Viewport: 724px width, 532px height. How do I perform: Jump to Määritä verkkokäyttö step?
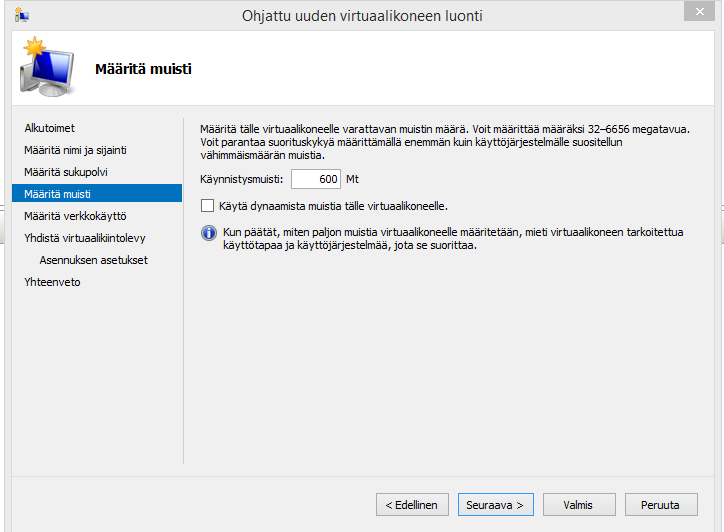75,216
